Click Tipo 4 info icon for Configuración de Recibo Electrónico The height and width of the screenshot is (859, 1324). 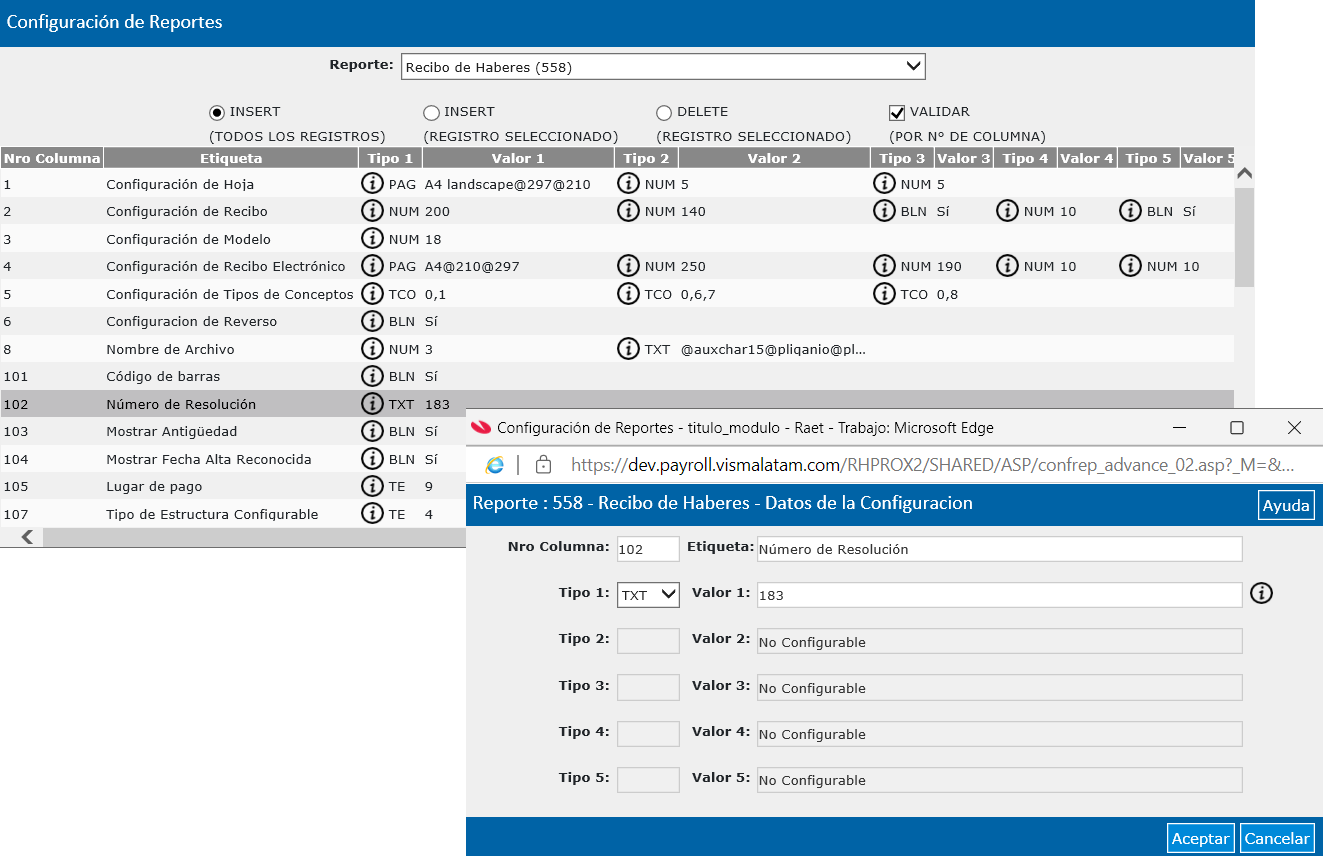(x=1007, y=266)
